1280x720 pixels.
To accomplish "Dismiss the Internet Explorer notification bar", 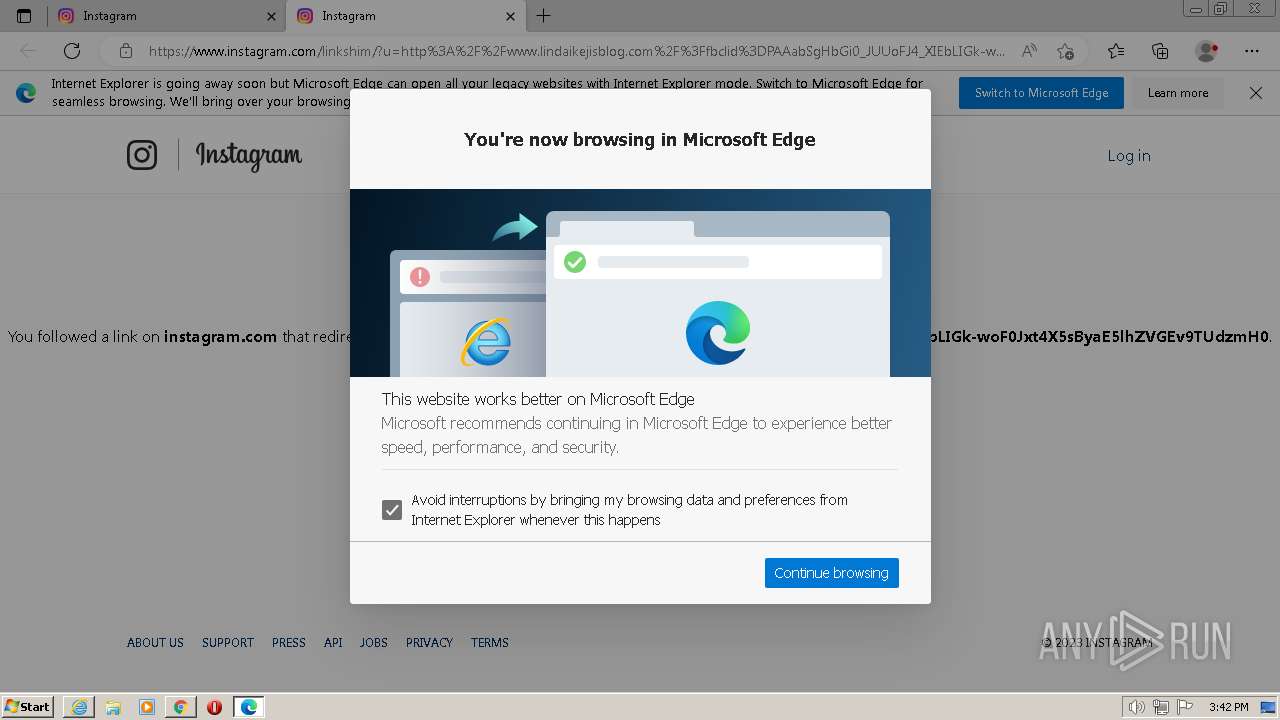I will (1256, 93).
